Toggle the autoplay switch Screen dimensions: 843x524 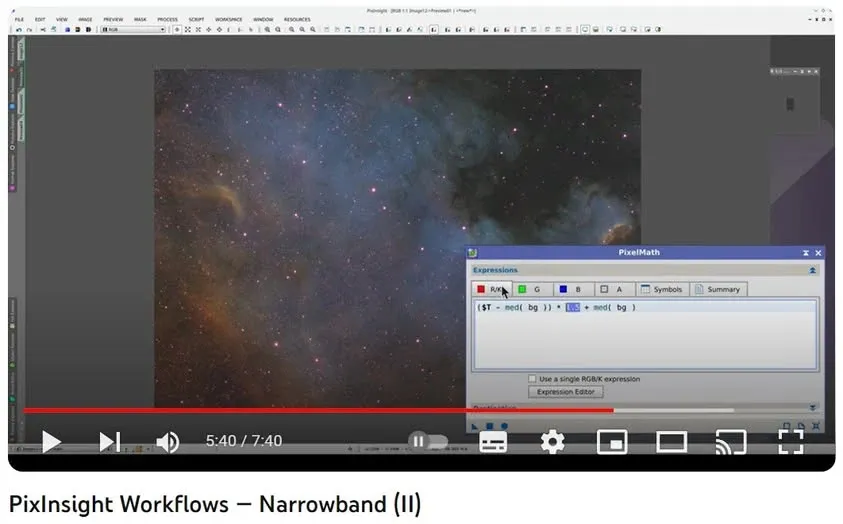[428, 442]
